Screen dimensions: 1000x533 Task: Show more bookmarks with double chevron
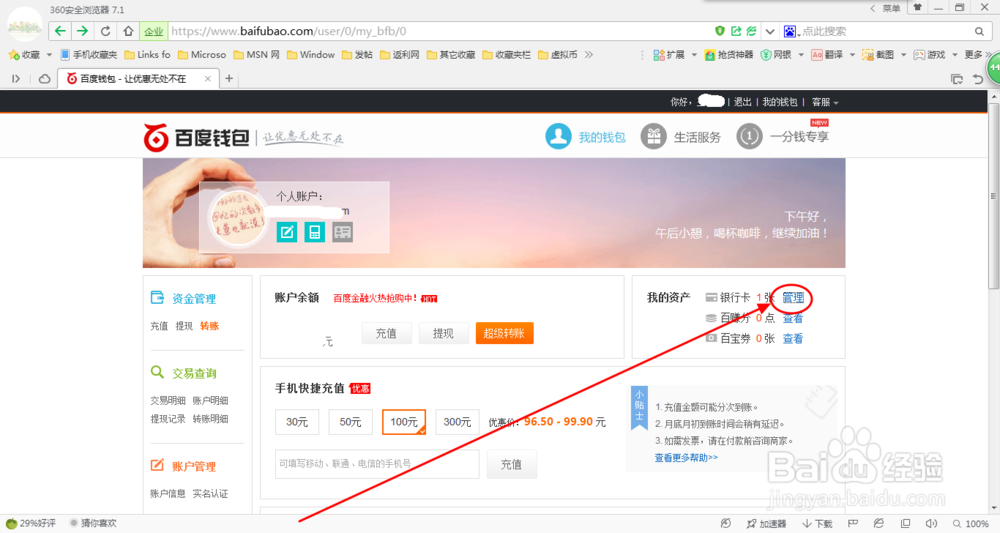pyautogui.click(x=589, y=55)
